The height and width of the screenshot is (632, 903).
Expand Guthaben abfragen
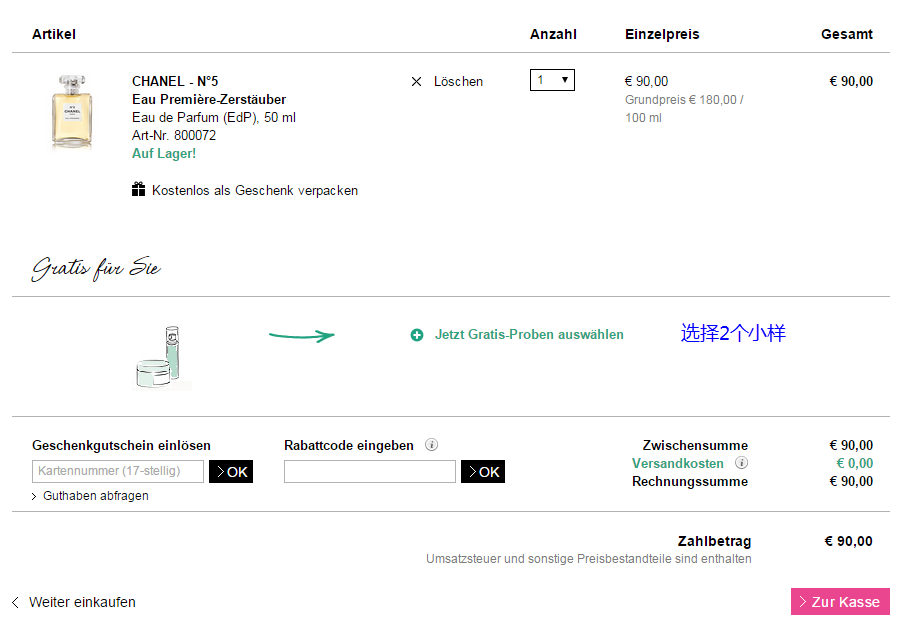coord(90,496)
